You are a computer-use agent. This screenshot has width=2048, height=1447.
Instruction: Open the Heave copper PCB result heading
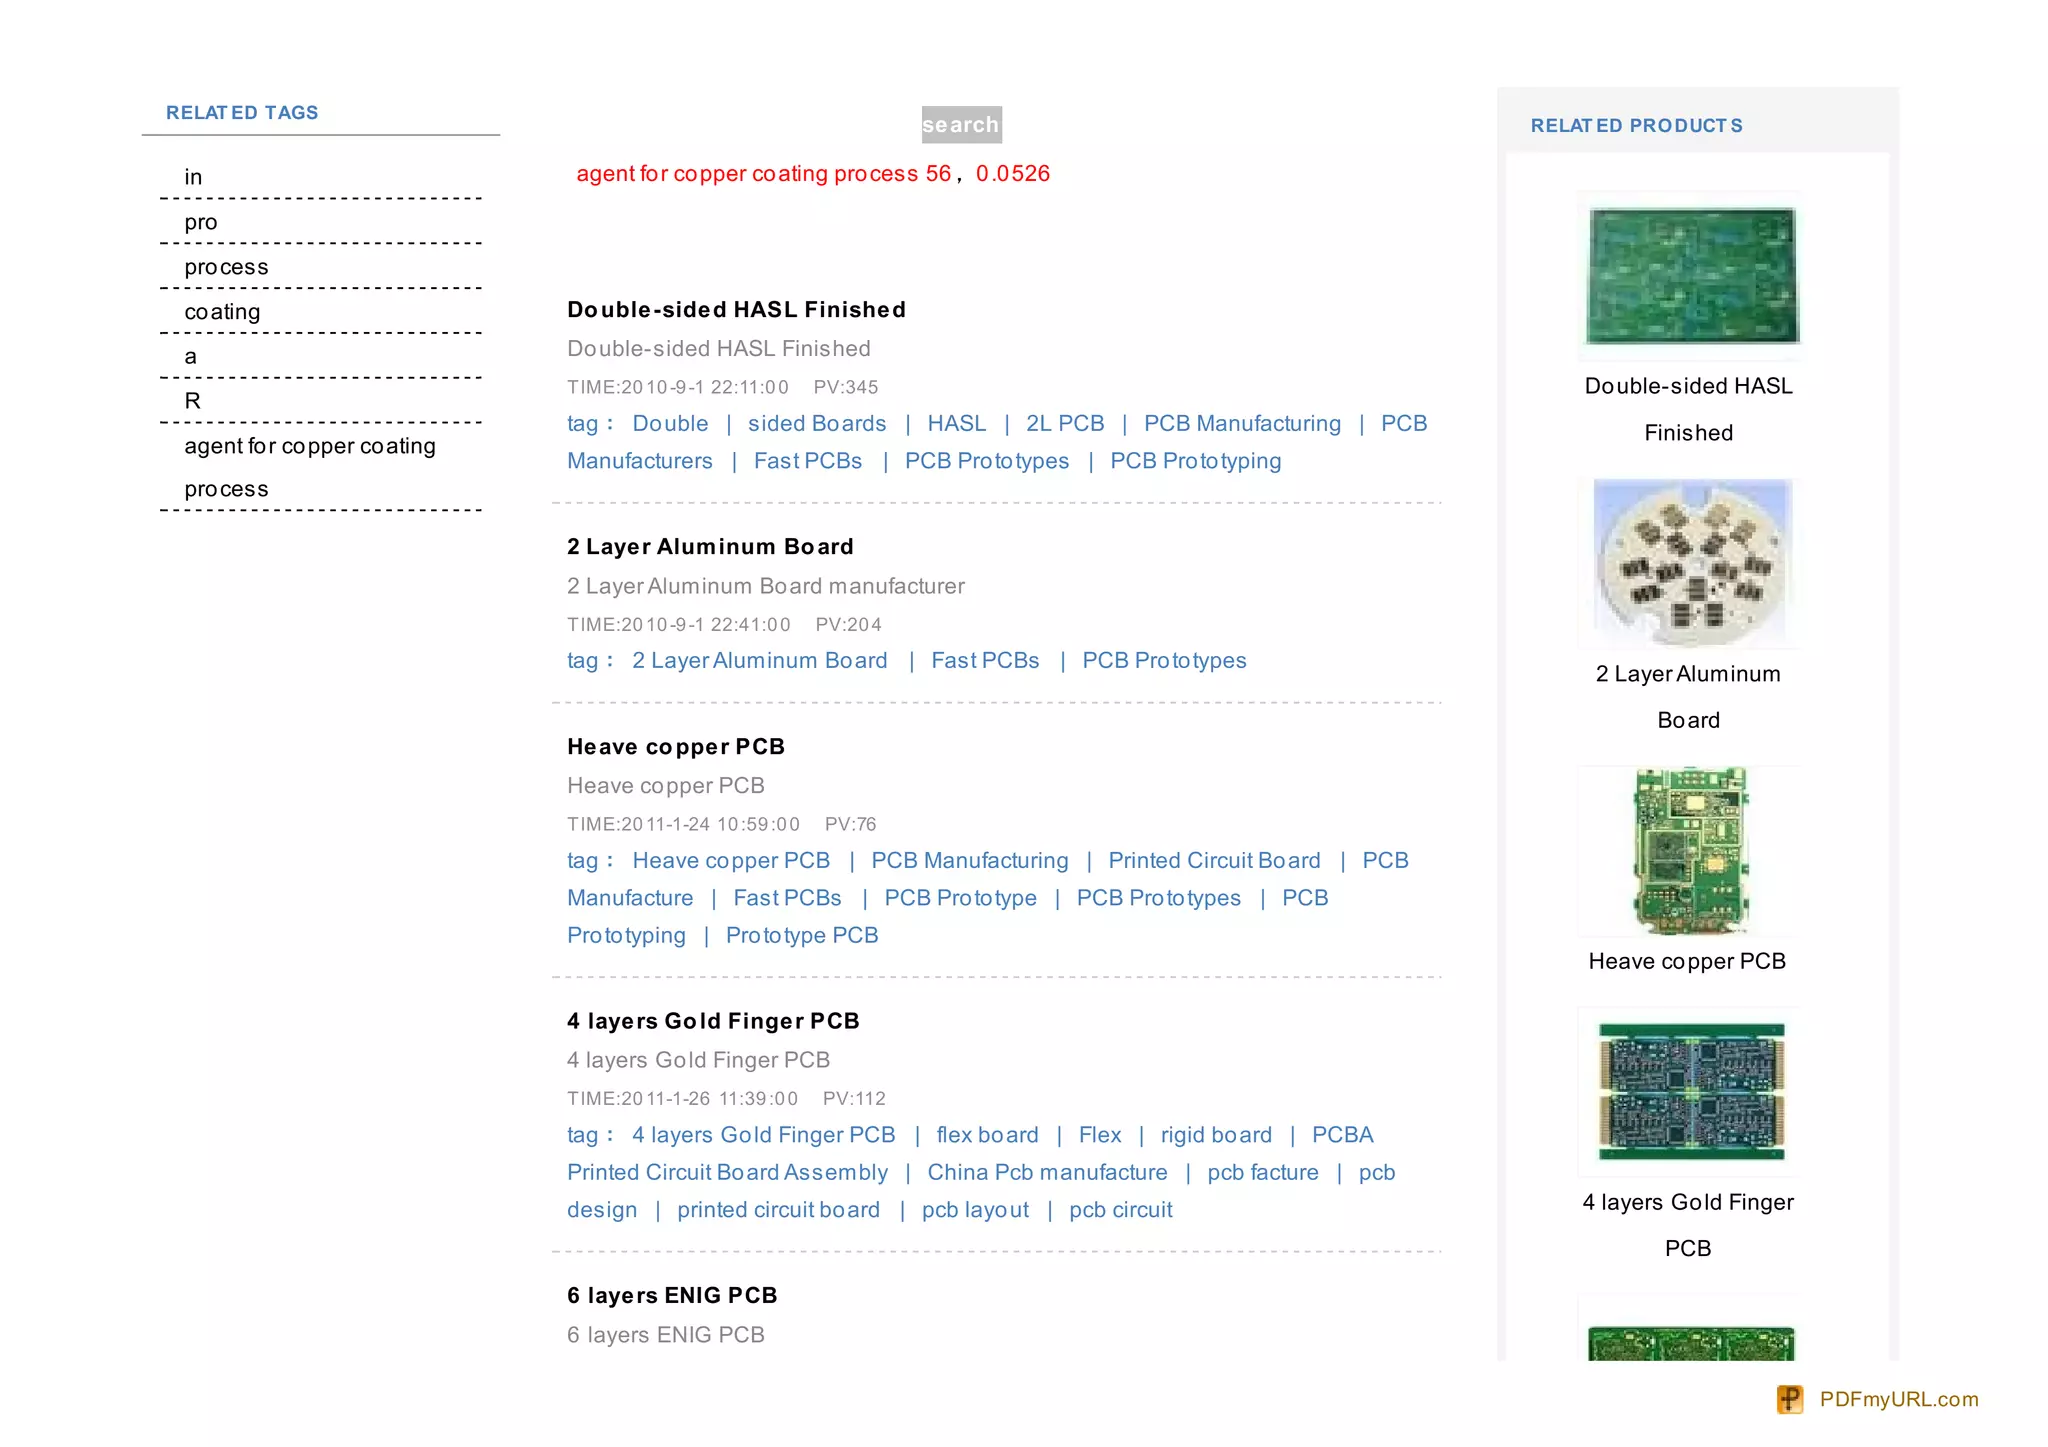click(x=676, y=747)
